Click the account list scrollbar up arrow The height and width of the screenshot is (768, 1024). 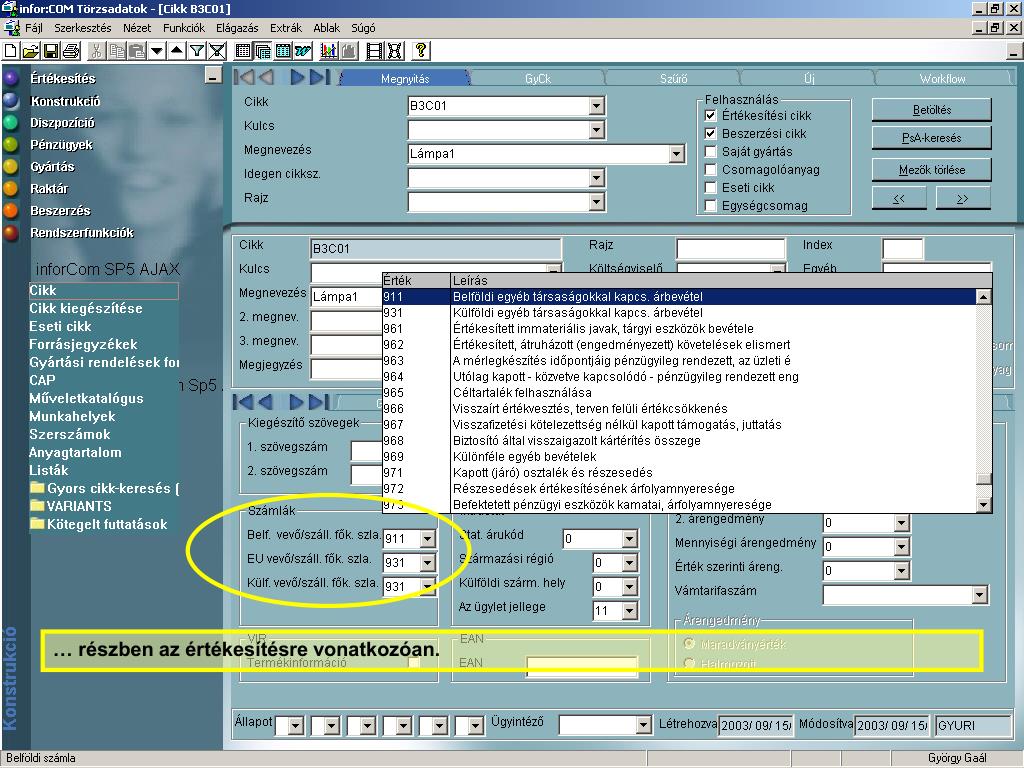tap(984, 297)
